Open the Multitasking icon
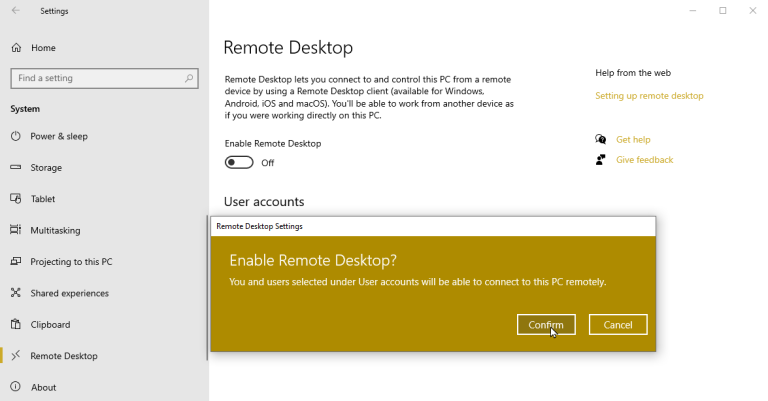Viewport: 768px width, 401px height. (x=16, y=230)
